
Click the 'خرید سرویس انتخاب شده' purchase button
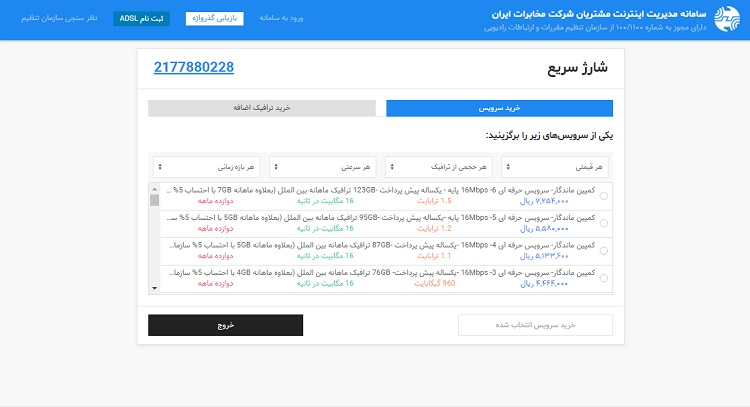tap(535, 325)
